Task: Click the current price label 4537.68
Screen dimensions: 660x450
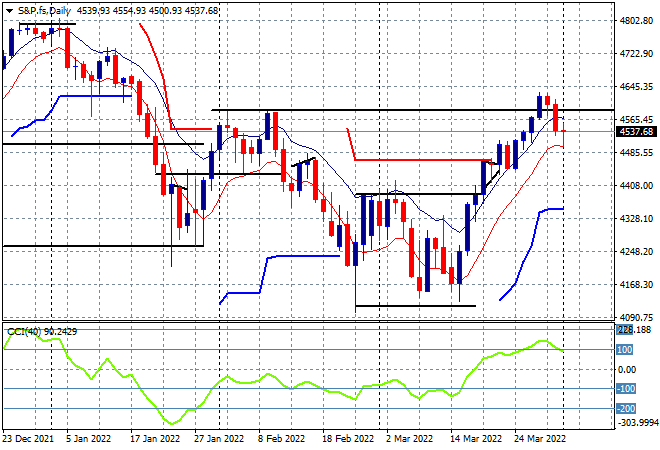Action: 636,132
